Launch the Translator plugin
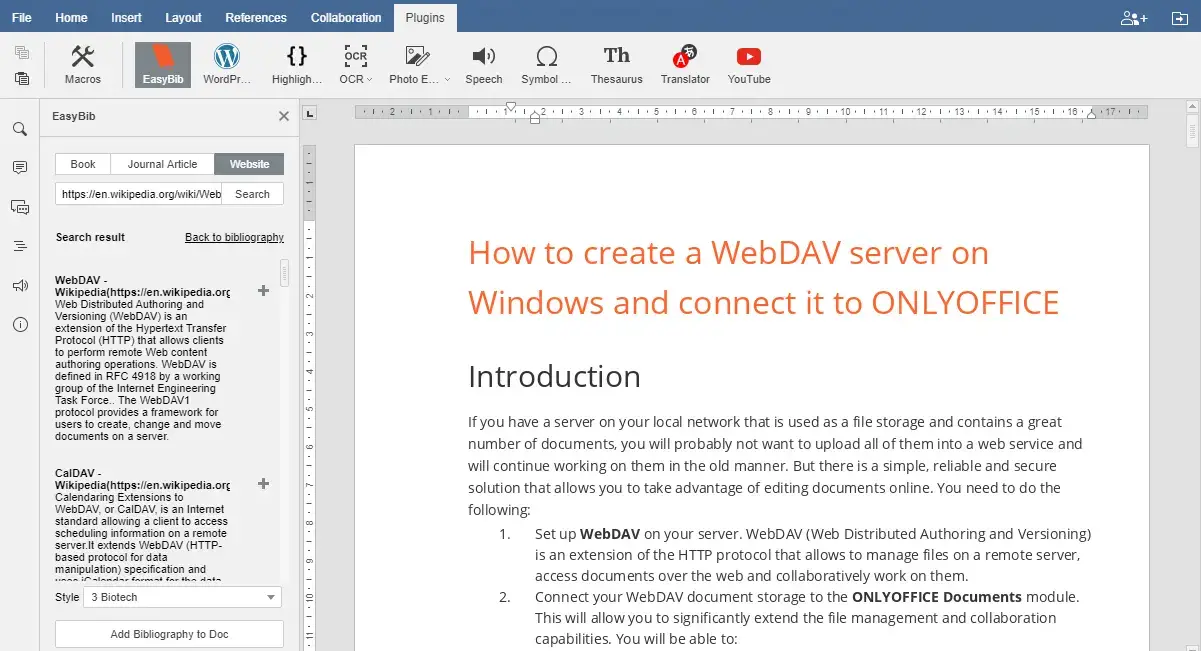Screen dimensions: 1201x651 pyautogui.click(x=685, y=65)
